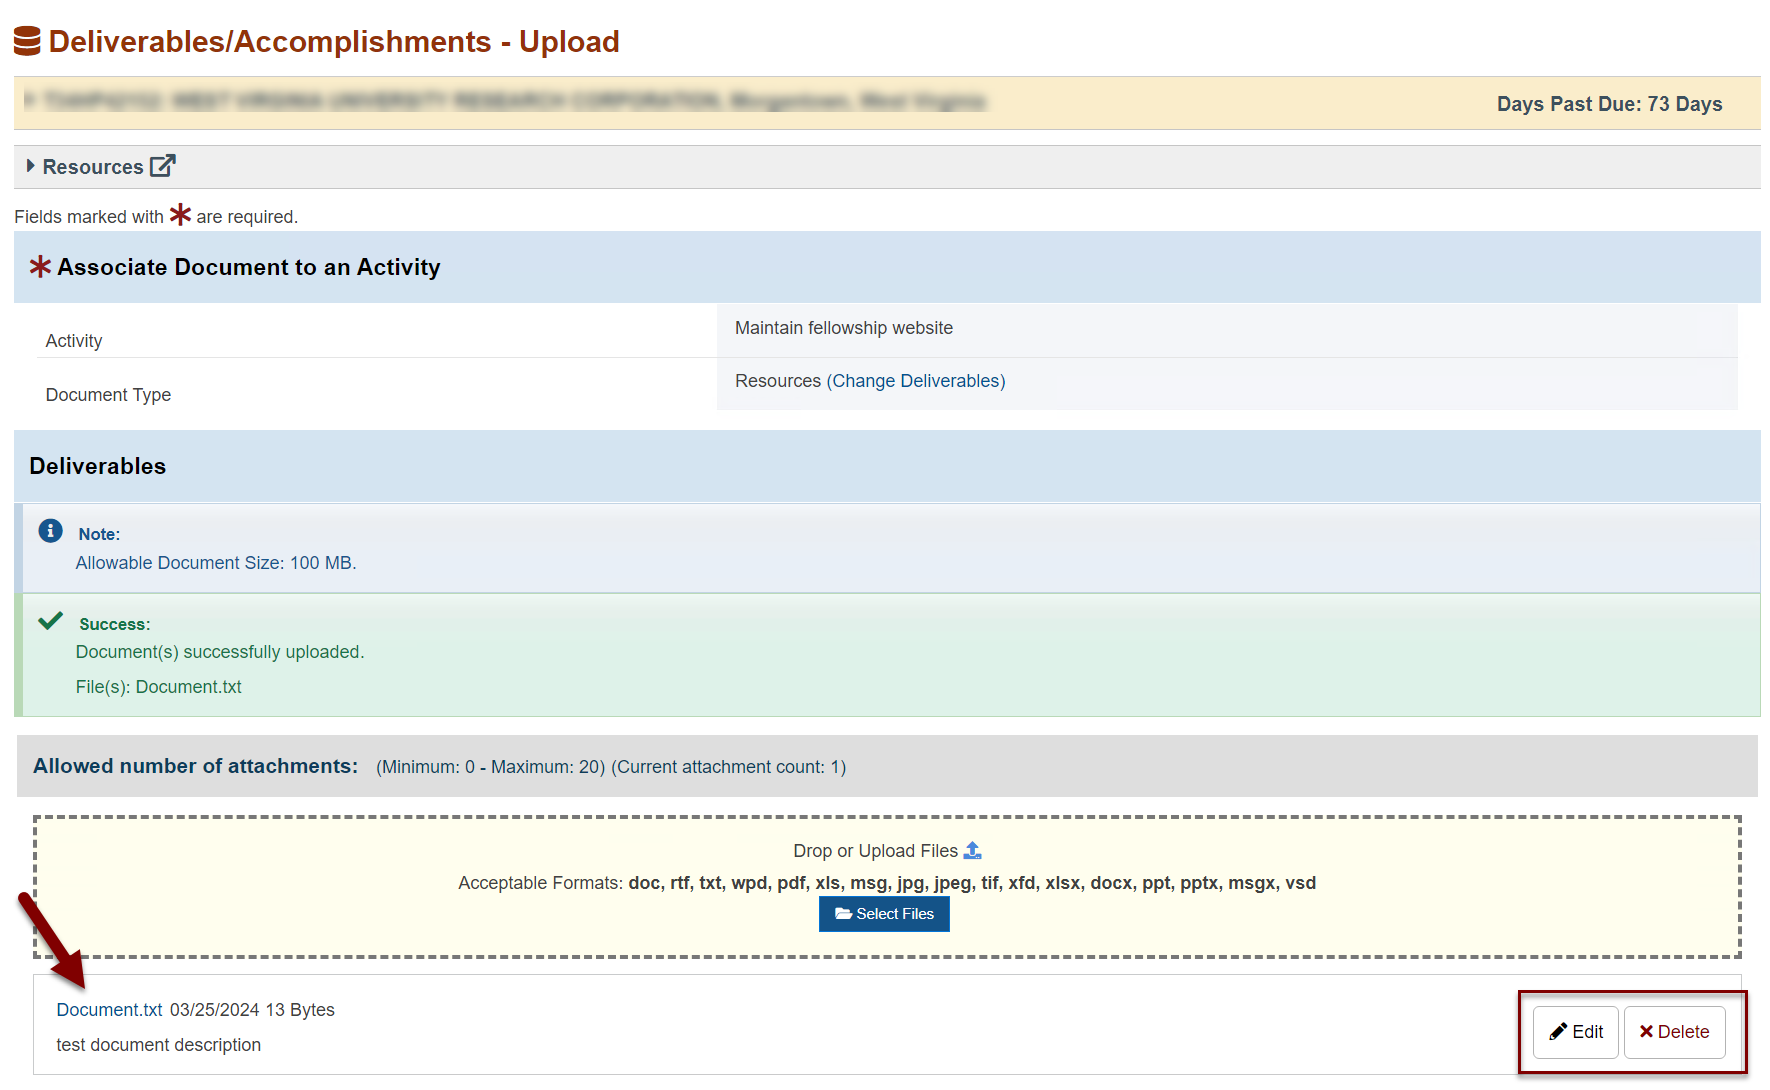The image size is (1770, 1090).
Task: Click the Document Type label
Action: 108,395
